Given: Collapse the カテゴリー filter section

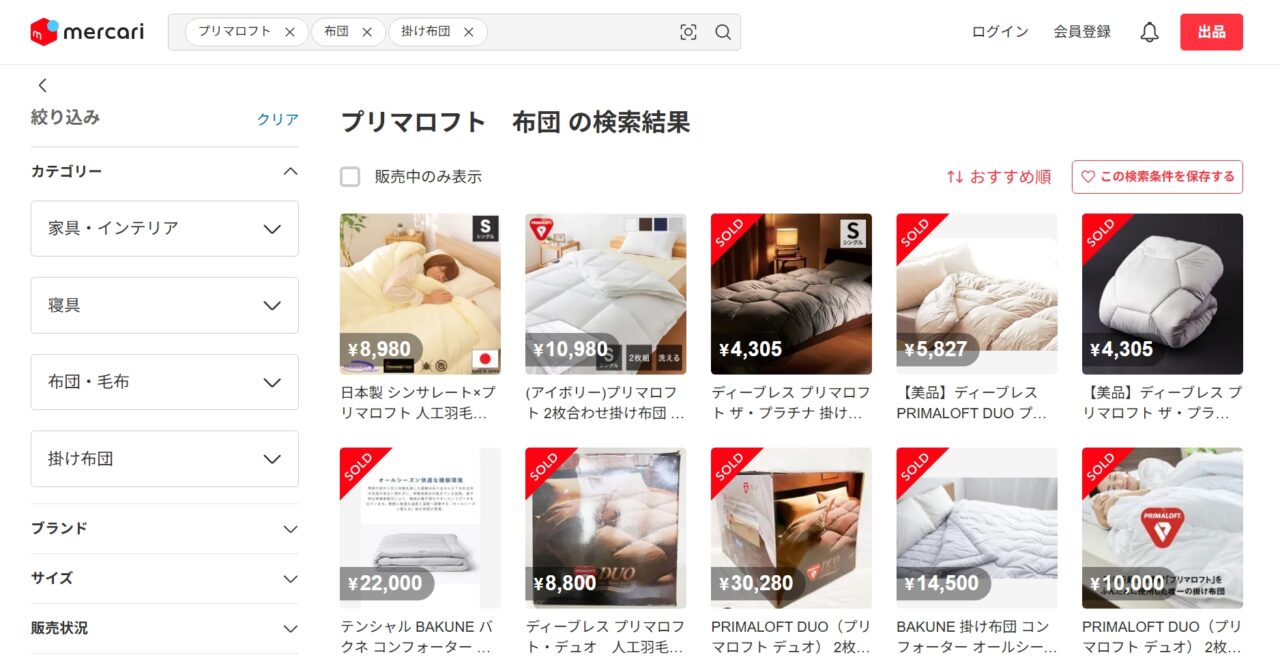Looking at the screenshot, I should (165, 171).
